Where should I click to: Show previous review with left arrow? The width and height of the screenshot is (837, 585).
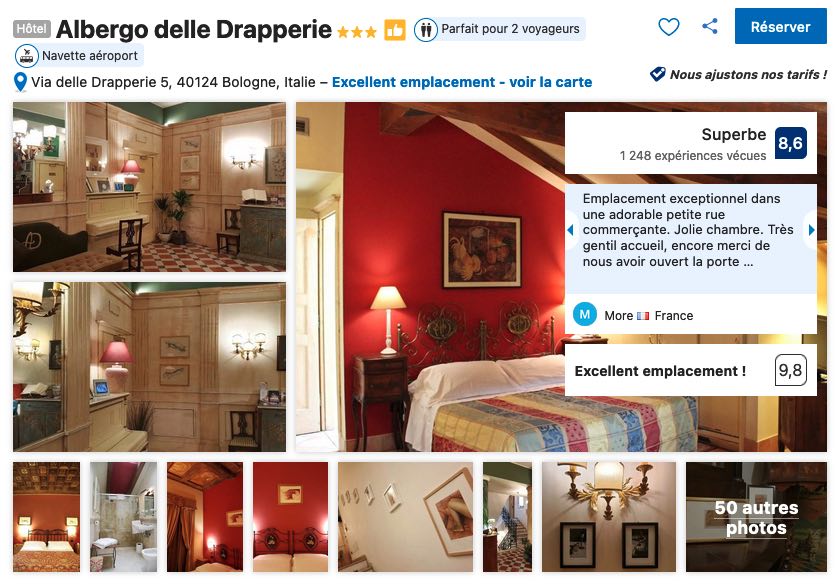pyautogui.click(x=570, y=230)
